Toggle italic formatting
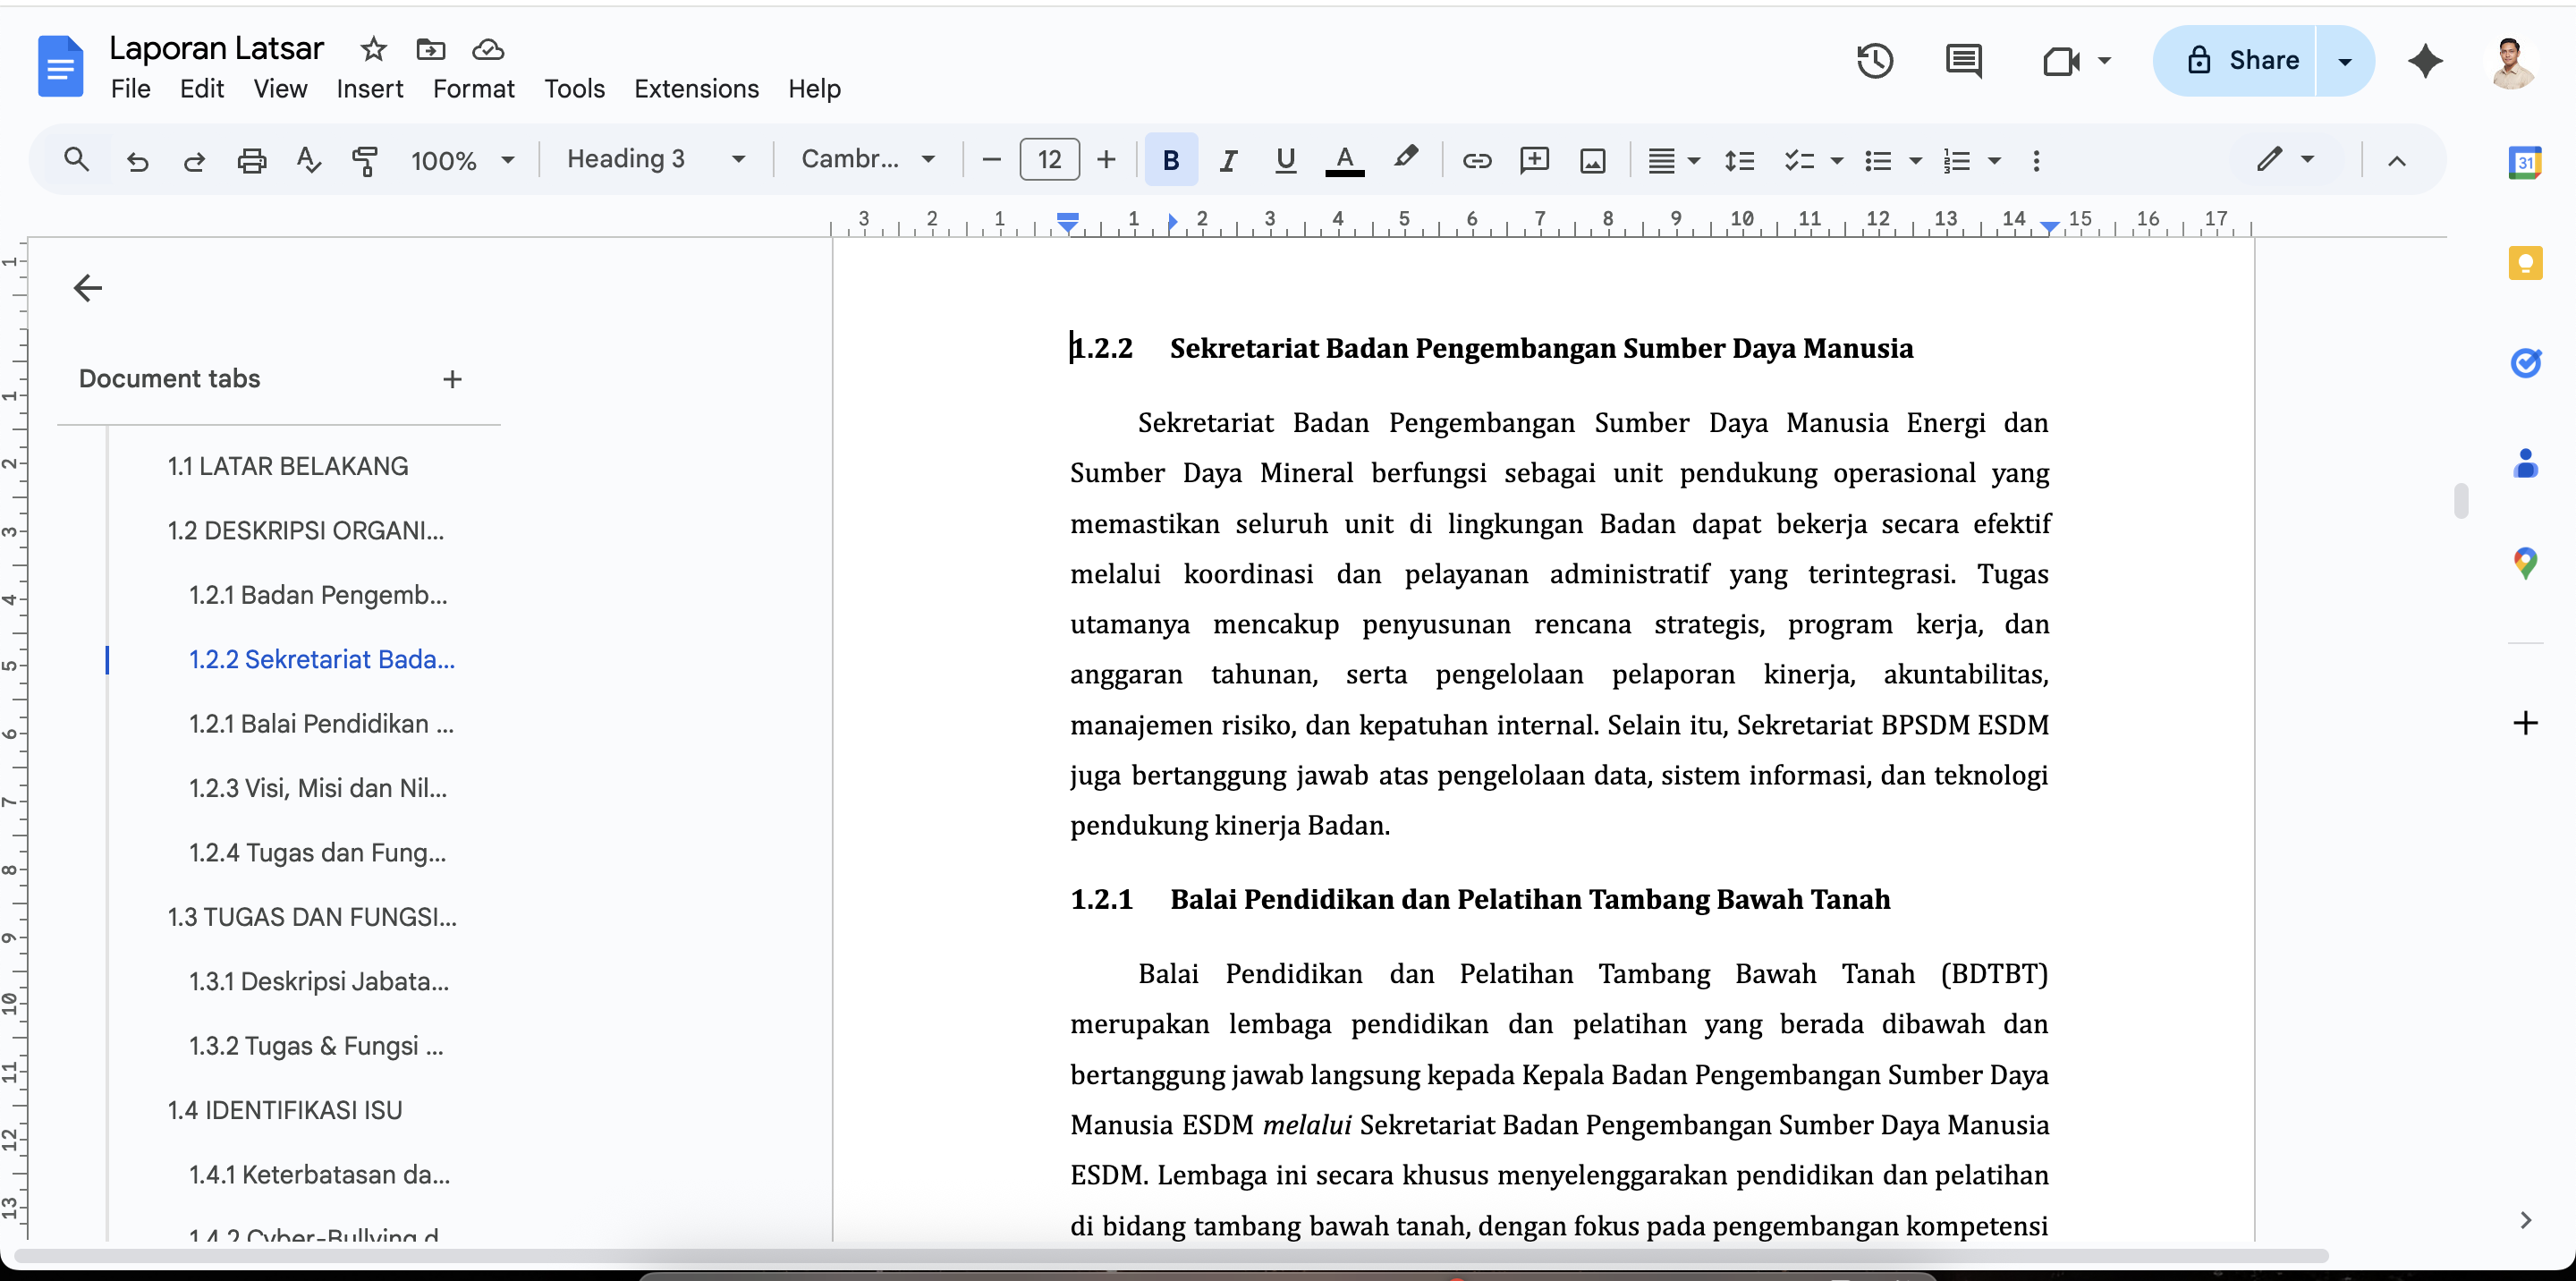Screen dimensions: 2576x1281 (x=1228, y=160)
